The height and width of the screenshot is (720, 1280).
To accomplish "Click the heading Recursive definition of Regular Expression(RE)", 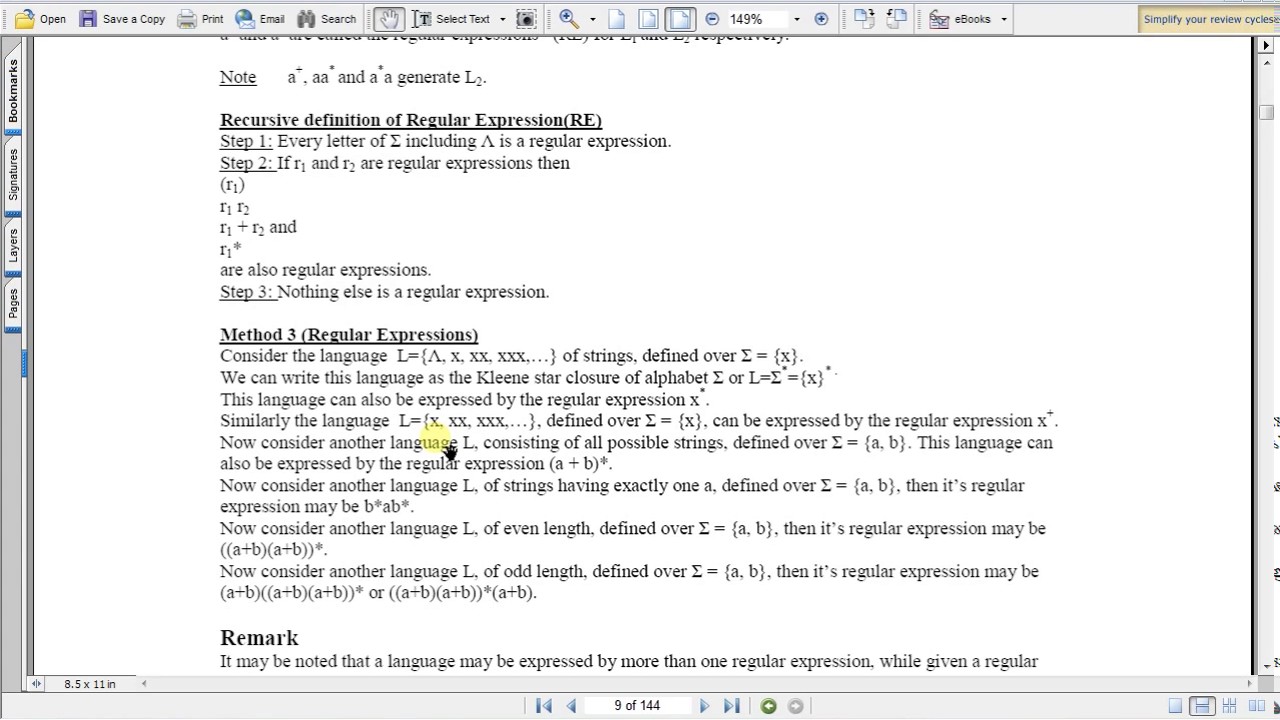I will coord(411,120).
